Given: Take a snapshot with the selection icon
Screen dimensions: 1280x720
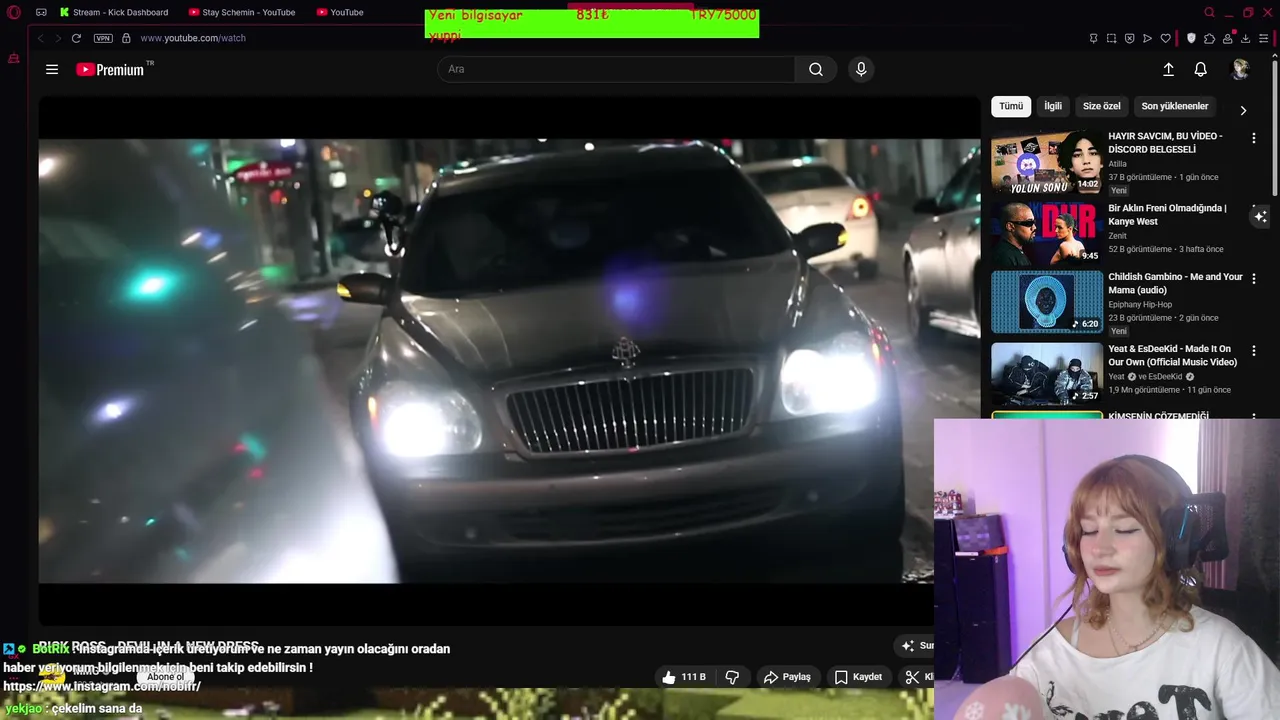Looking at the screenshot, I should [x=1111, y=38].
